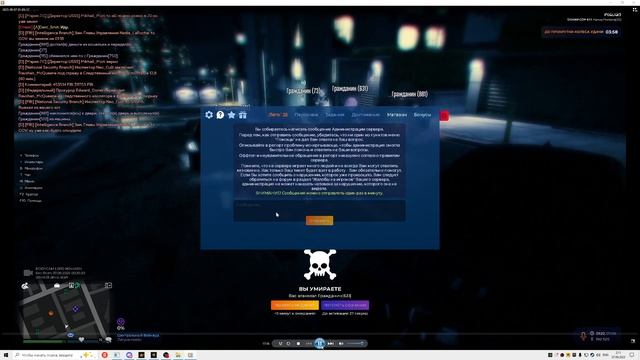Click the player compact-mode button in bottom corner
The image size is (640, 360).
(633, 341)
